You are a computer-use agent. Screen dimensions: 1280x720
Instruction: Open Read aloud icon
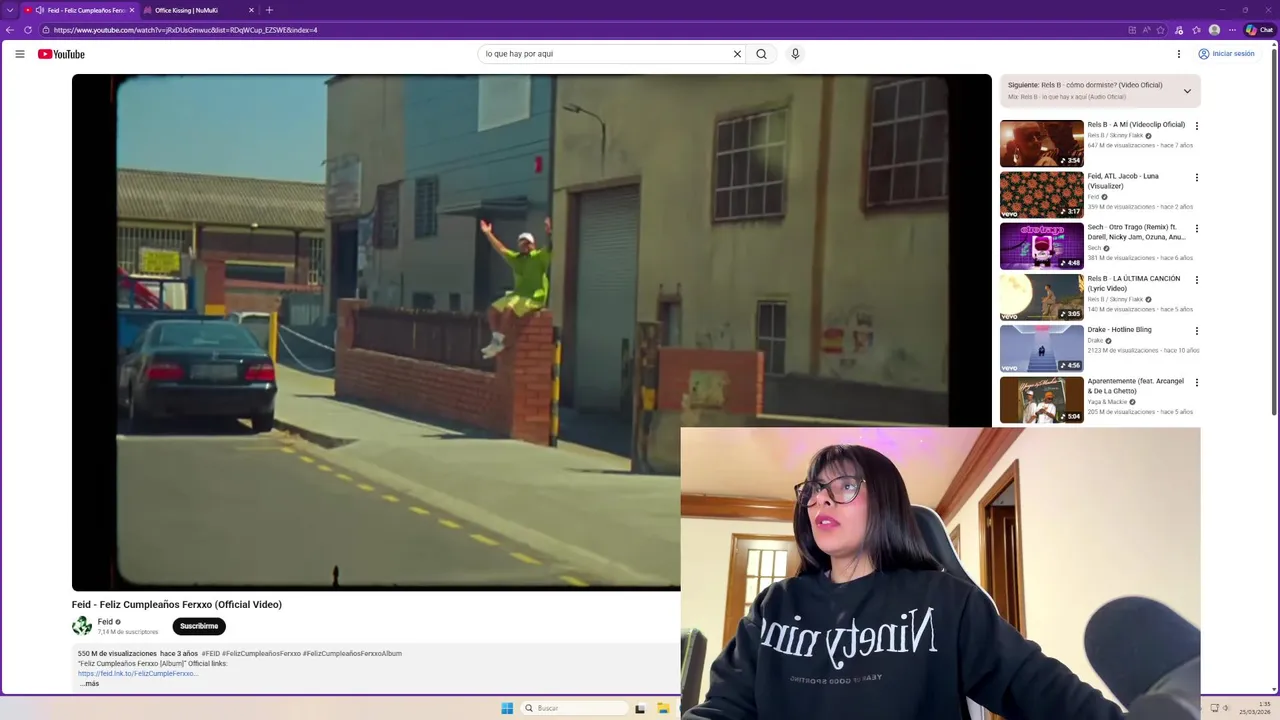[1146, 30]
